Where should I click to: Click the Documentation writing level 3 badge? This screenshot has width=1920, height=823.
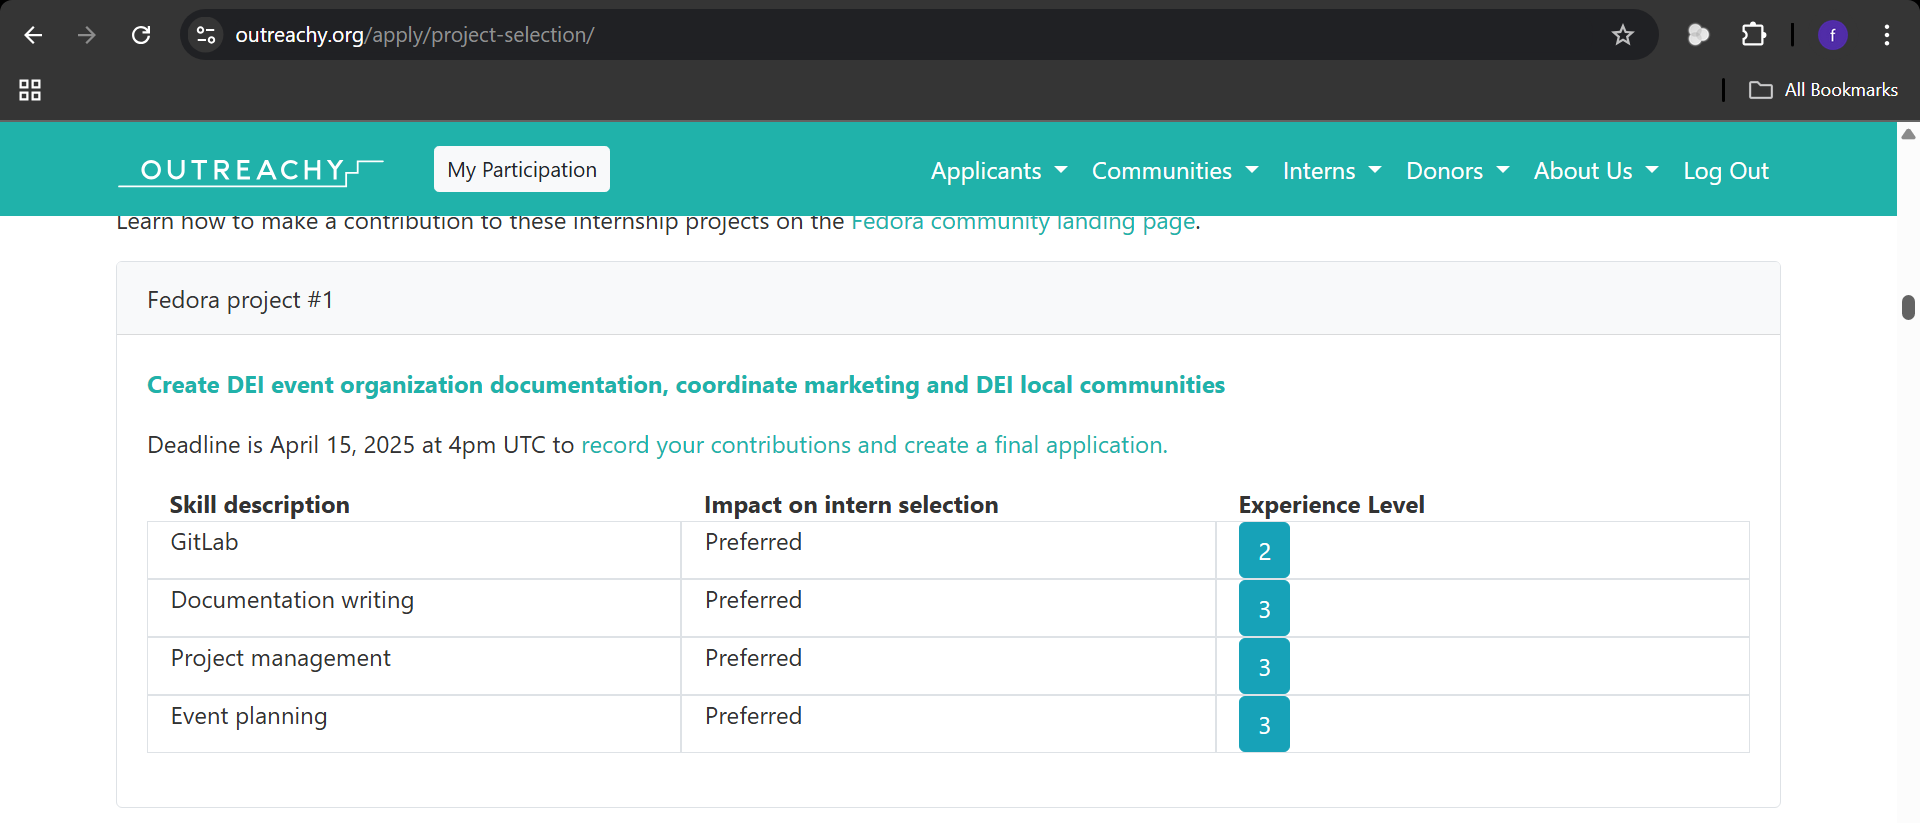pos(1264,609)
